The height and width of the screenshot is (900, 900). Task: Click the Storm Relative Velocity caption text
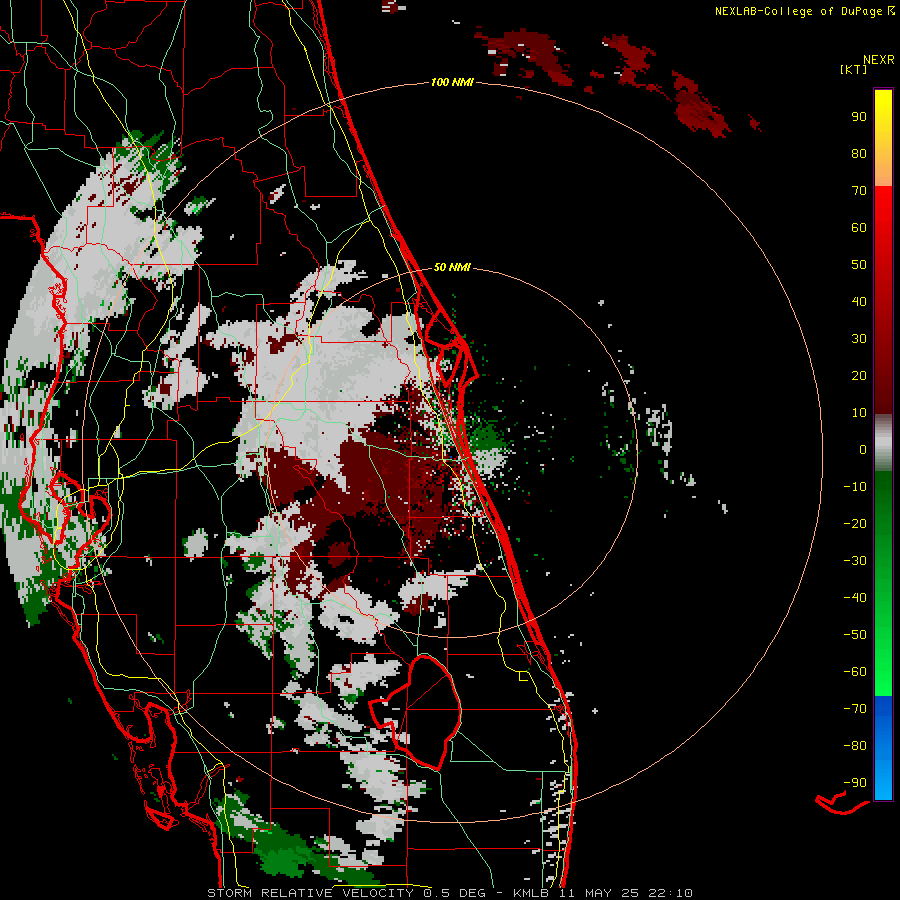(449, 893)
